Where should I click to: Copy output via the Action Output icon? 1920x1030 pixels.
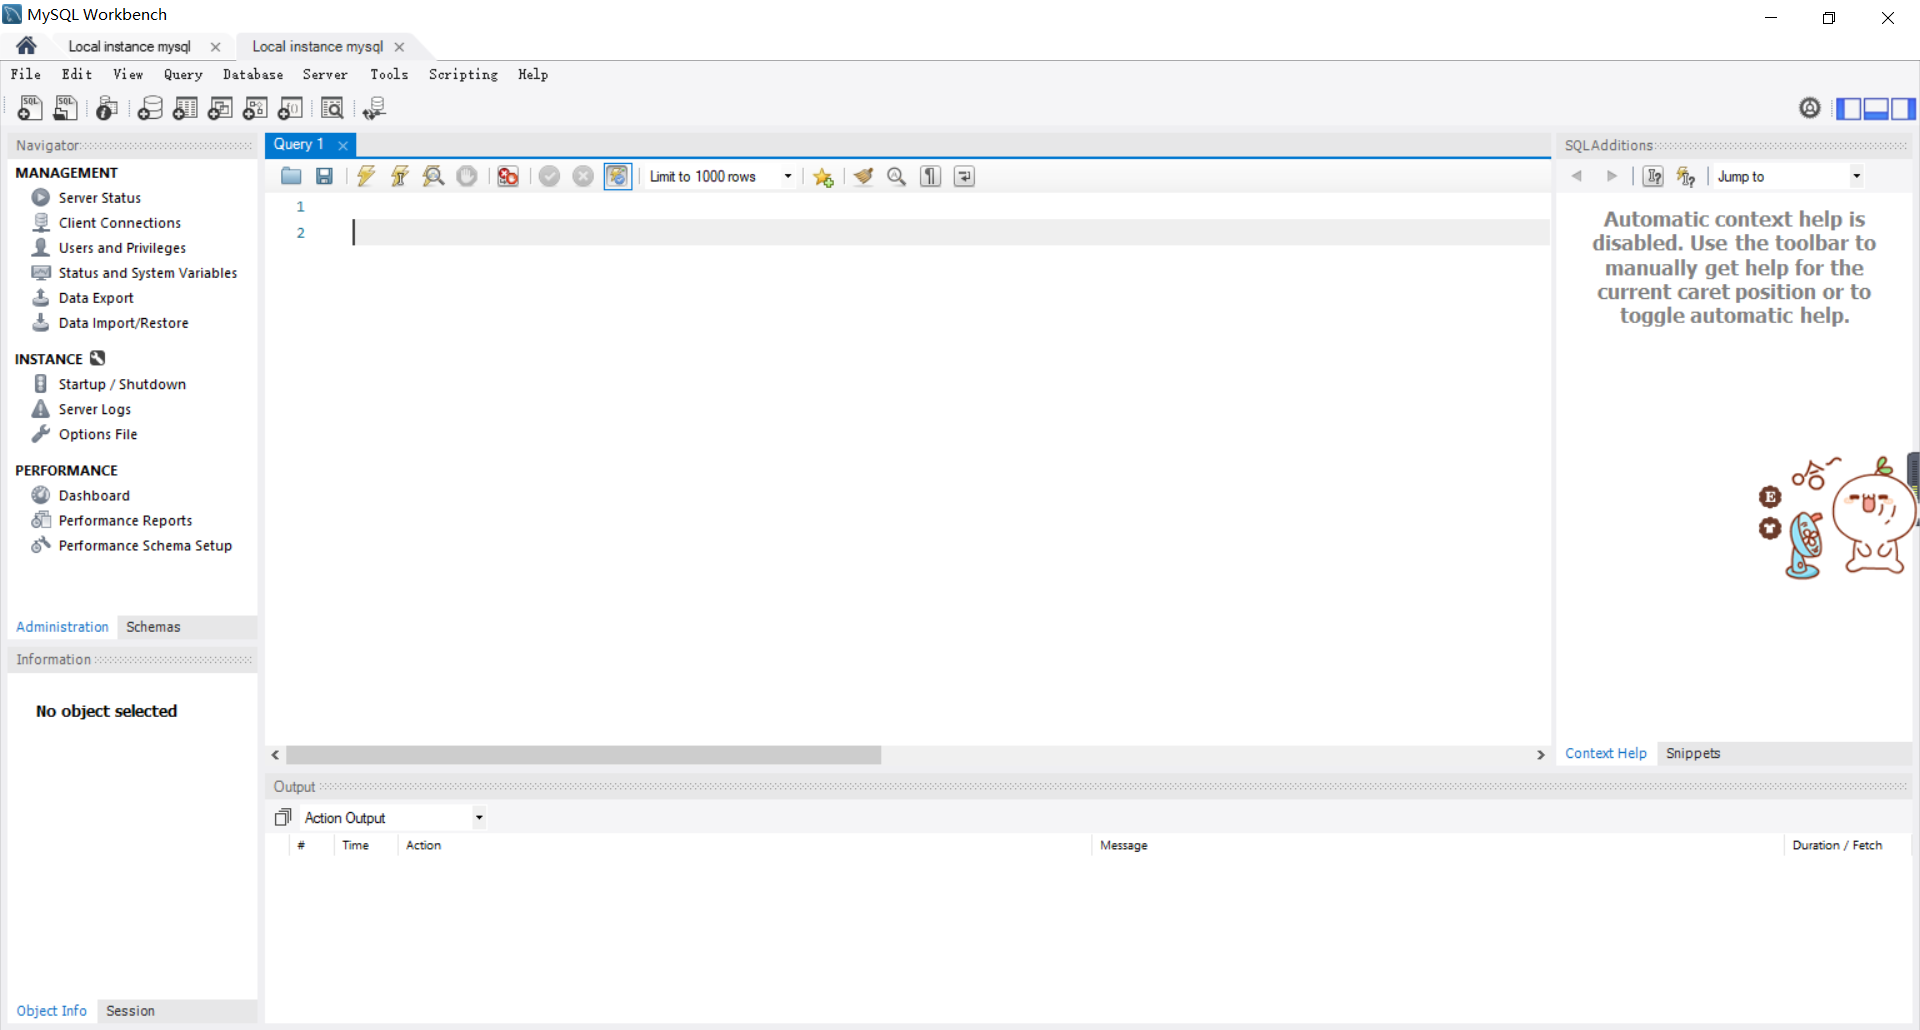pyautogui.click(x=283, y=818)
